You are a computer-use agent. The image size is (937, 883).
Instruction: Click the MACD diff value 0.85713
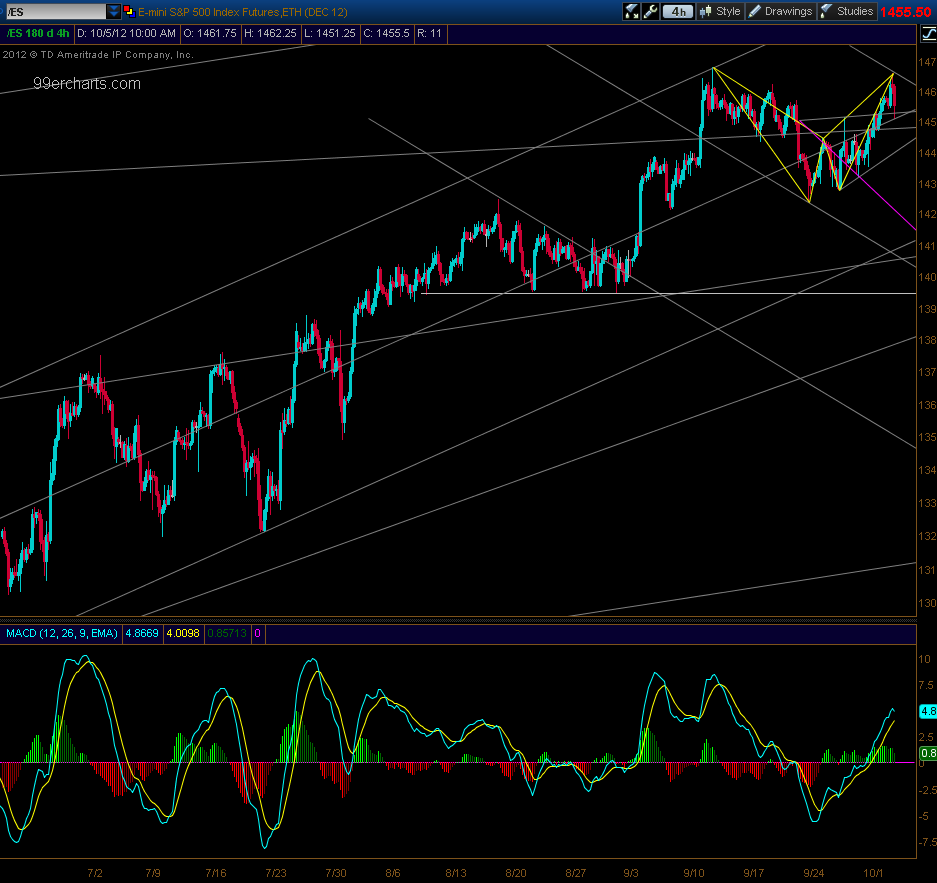226,633
